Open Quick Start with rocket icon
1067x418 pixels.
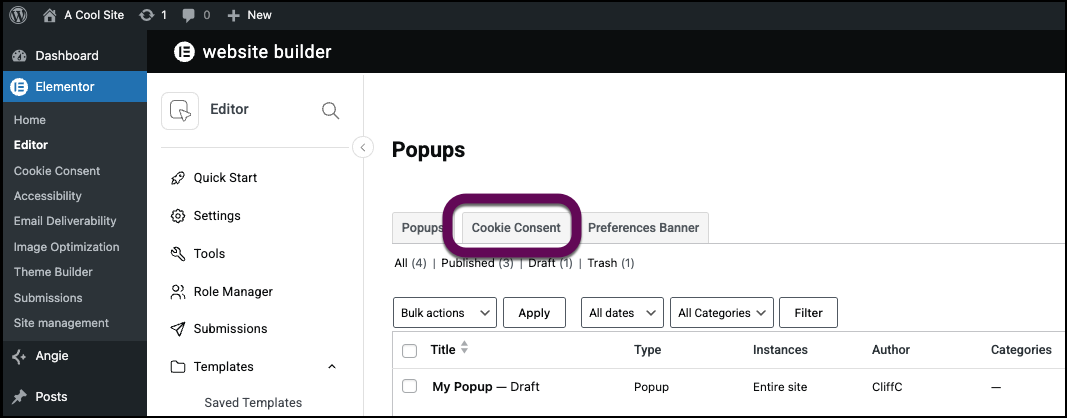(x=214, y=178)
